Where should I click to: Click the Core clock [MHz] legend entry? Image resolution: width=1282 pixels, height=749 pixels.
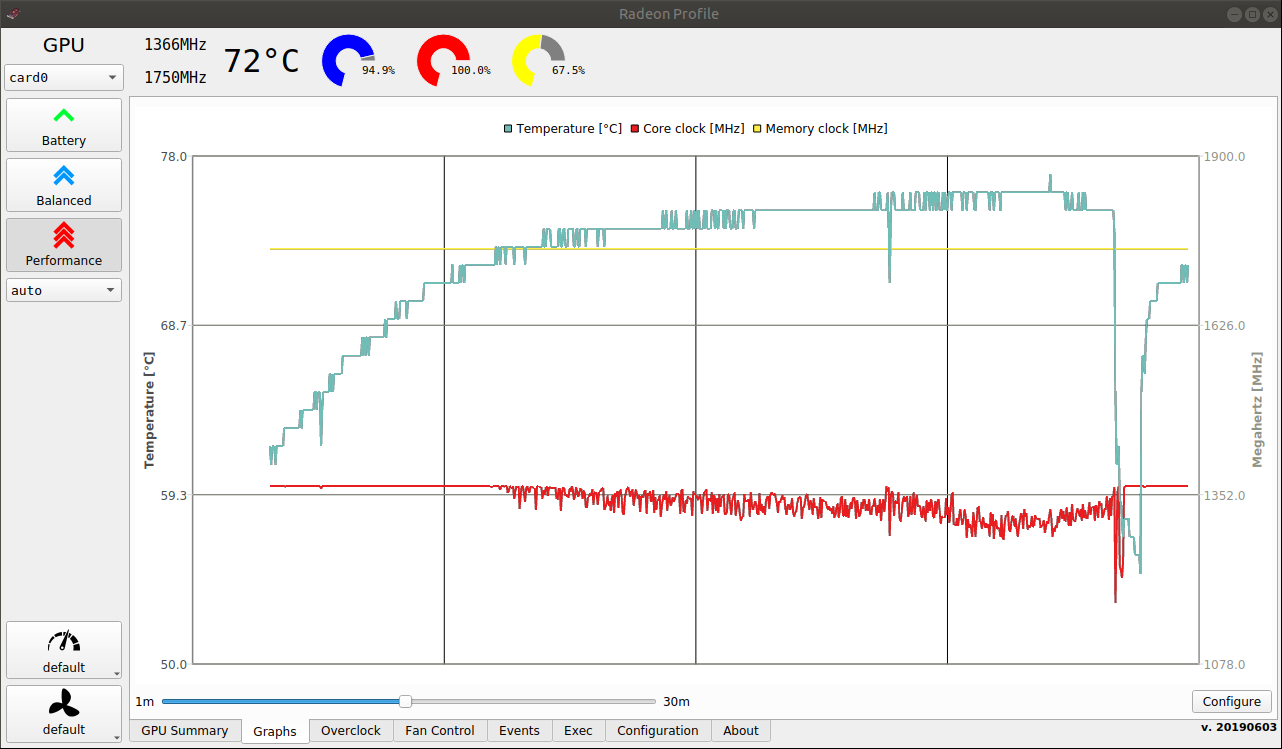688,129
